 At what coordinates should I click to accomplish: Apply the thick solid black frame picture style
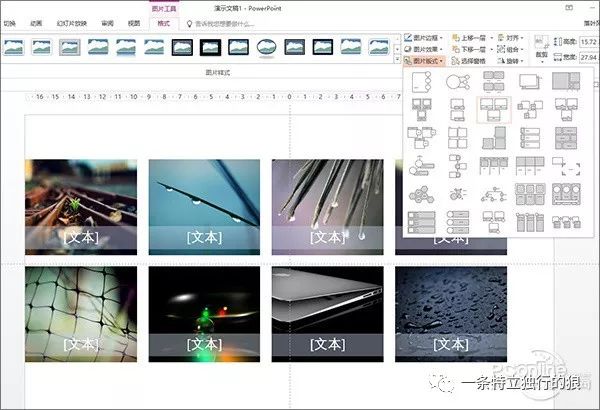(x=210, y=47)
